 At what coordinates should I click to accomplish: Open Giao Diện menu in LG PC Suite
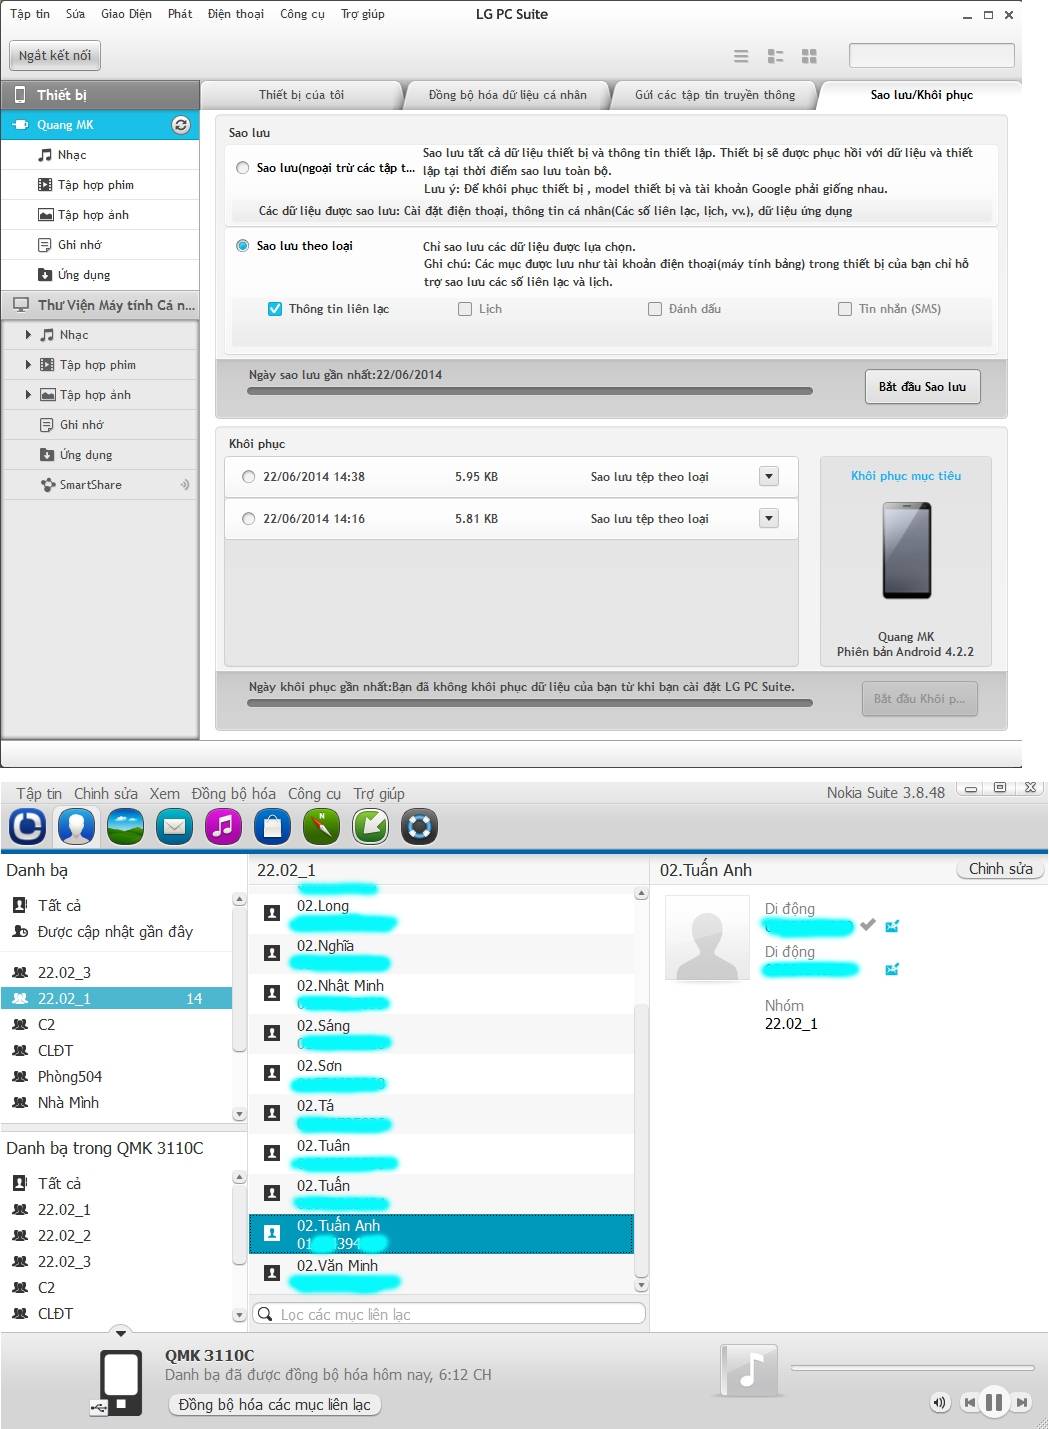pyautogui.click(x=126, y=14)
